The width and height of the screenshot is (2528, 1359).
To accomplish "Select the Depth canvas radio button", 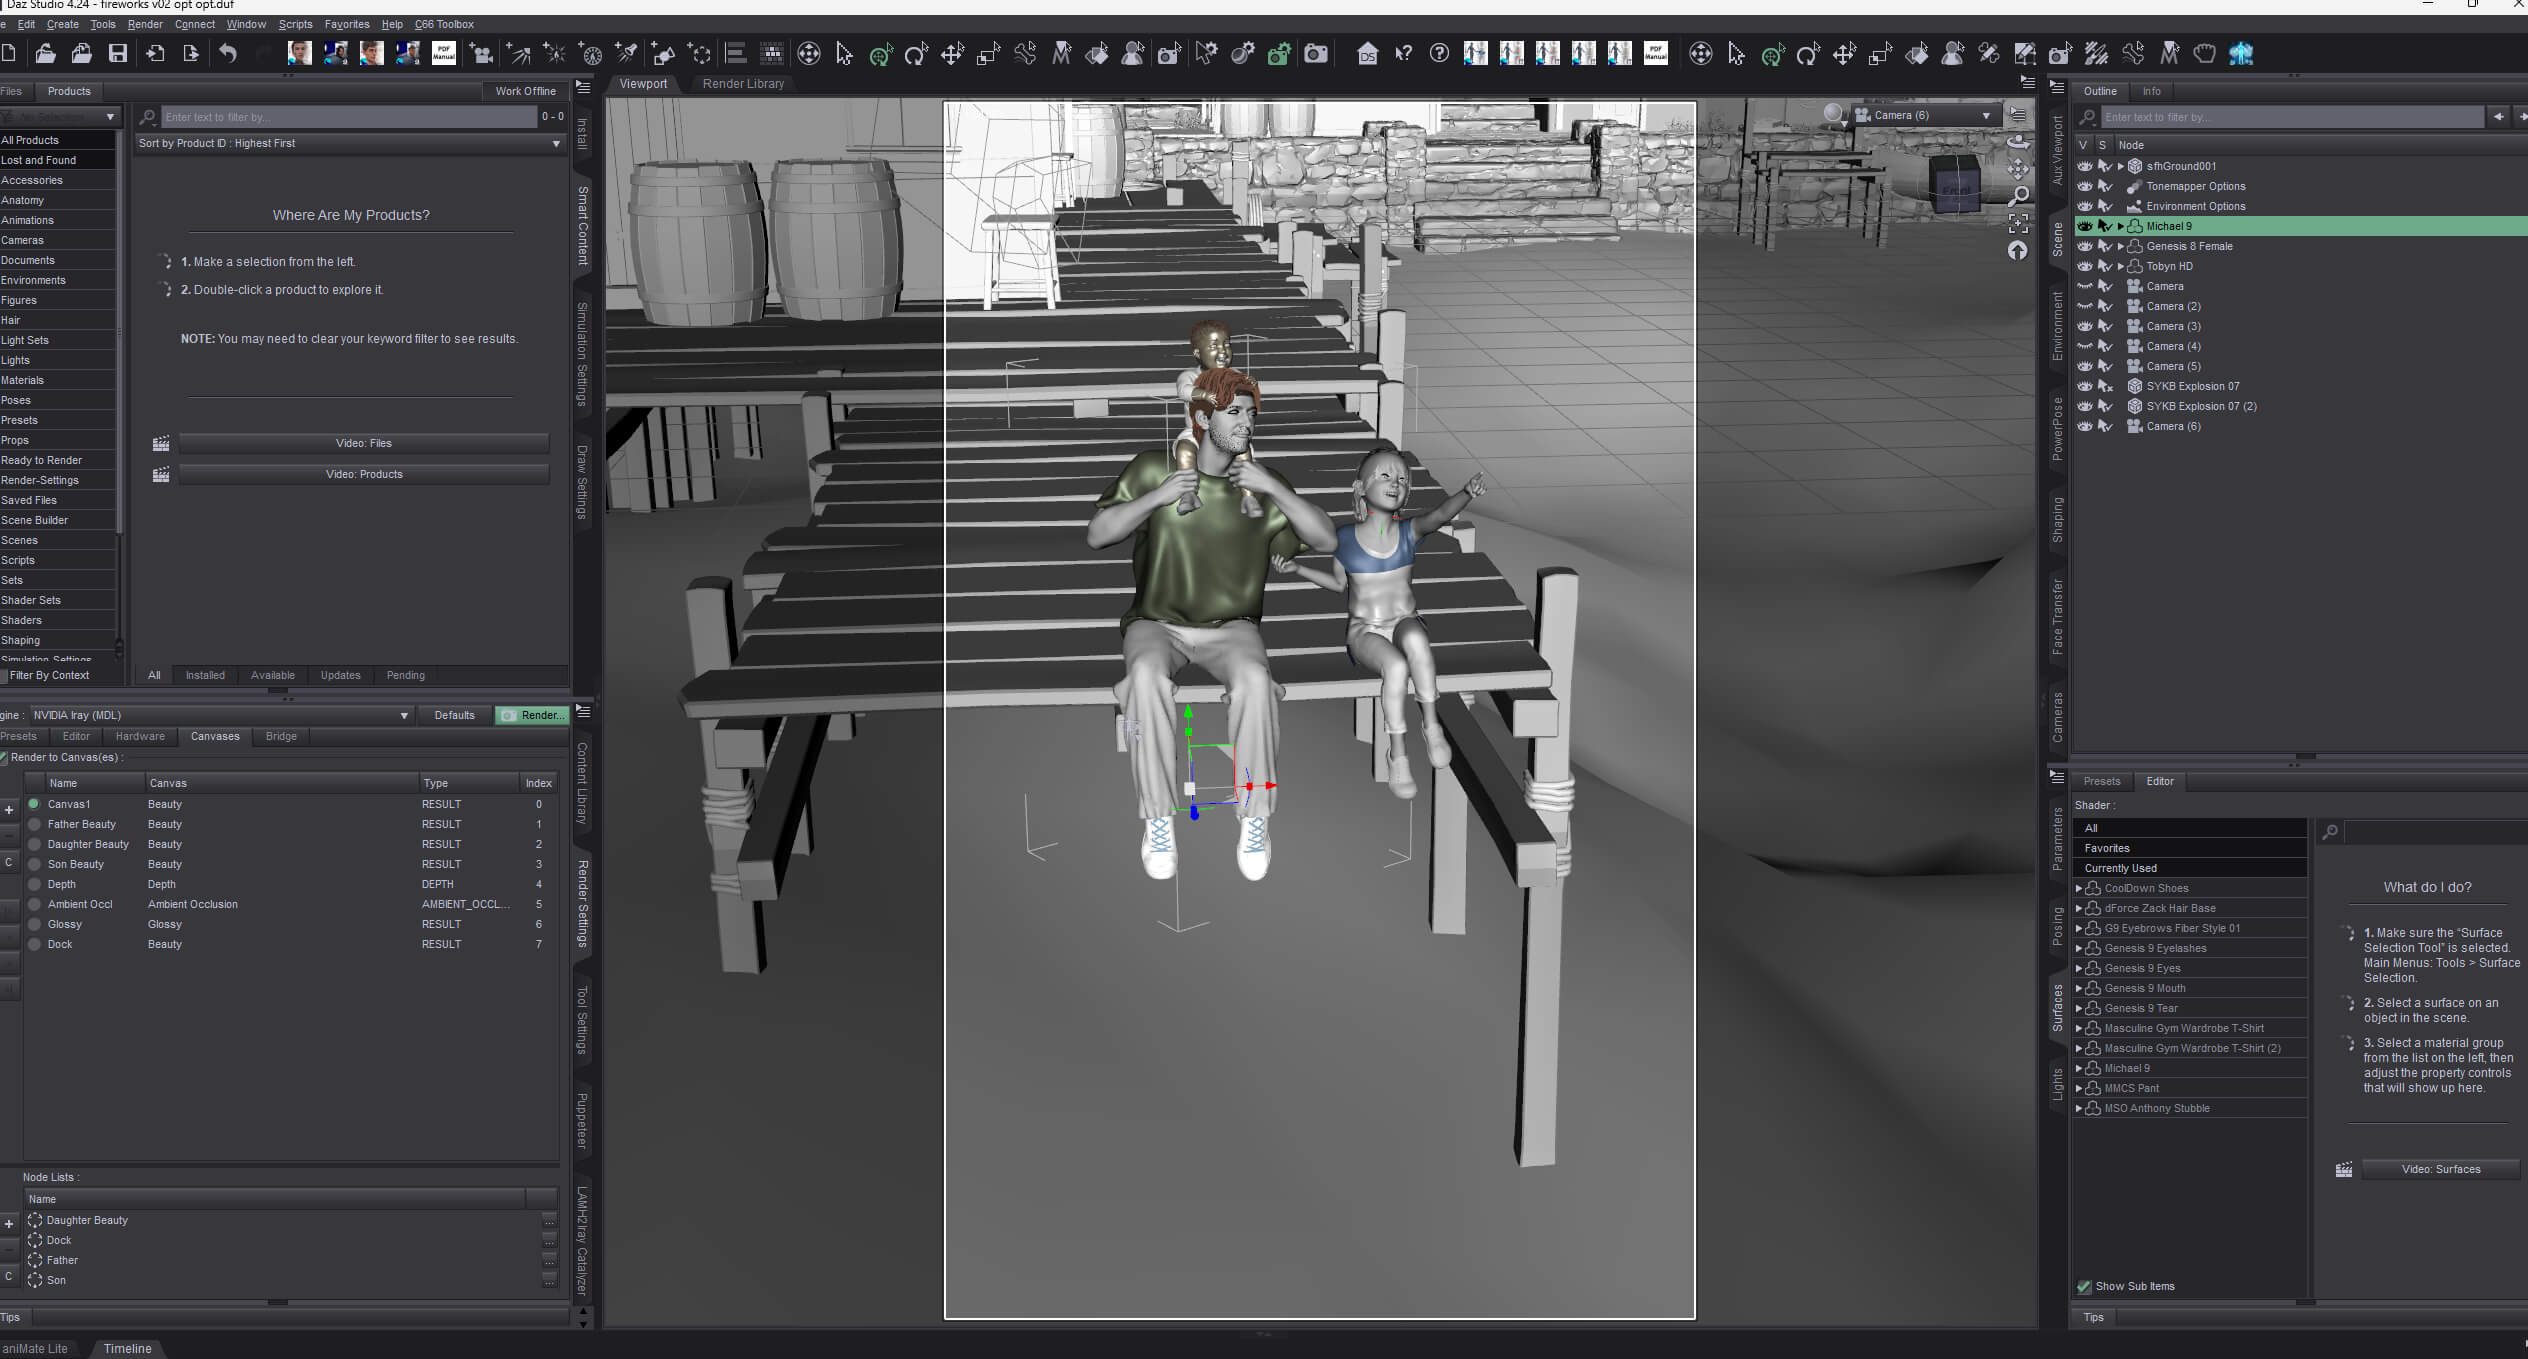I will click(x=34, y=884).
